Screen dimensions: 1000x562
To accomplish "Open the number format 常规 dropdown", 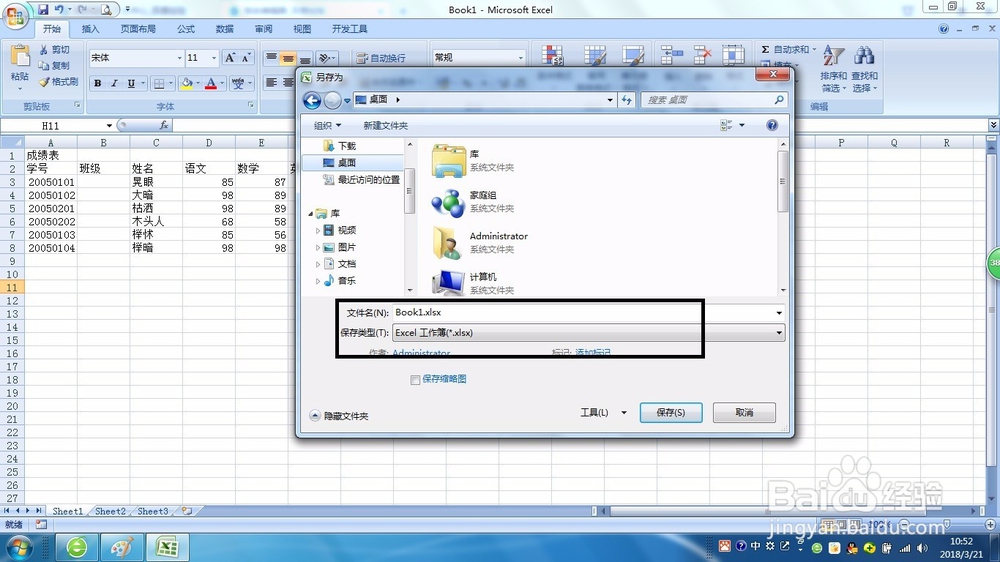I will (x=520, y=58).
